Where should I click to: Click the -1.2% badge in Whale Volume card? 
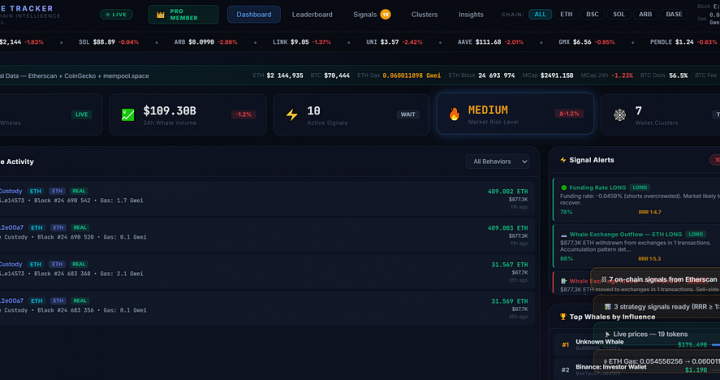click(x=243, y=114)
